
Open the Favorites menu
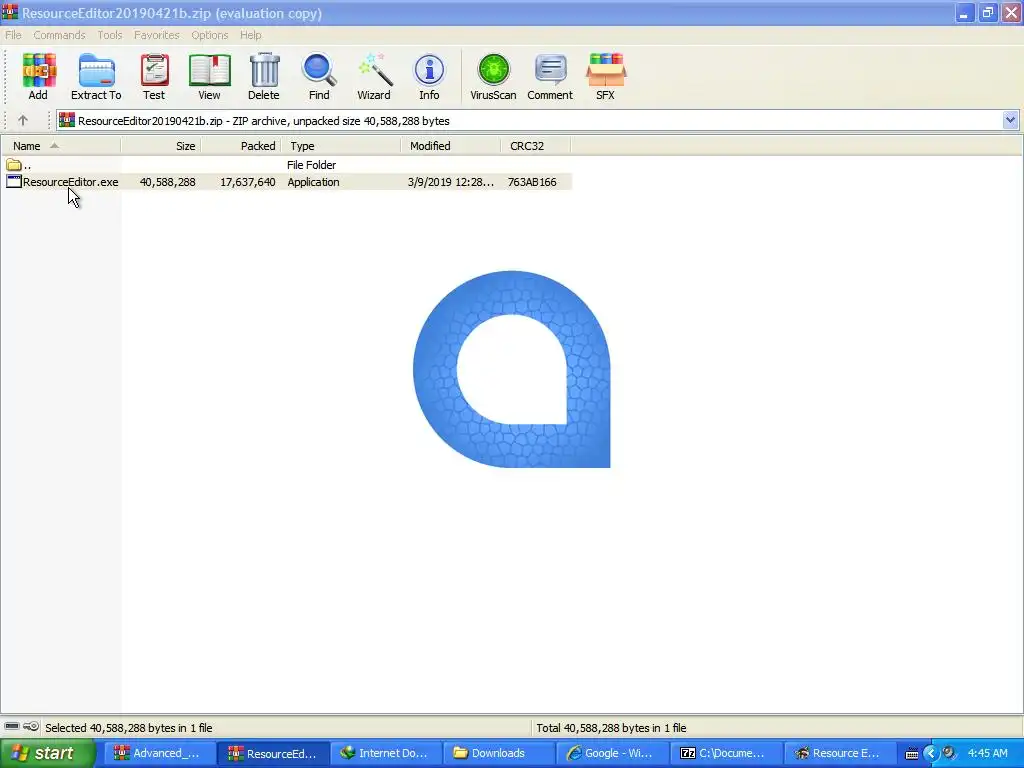click(157, 35)
